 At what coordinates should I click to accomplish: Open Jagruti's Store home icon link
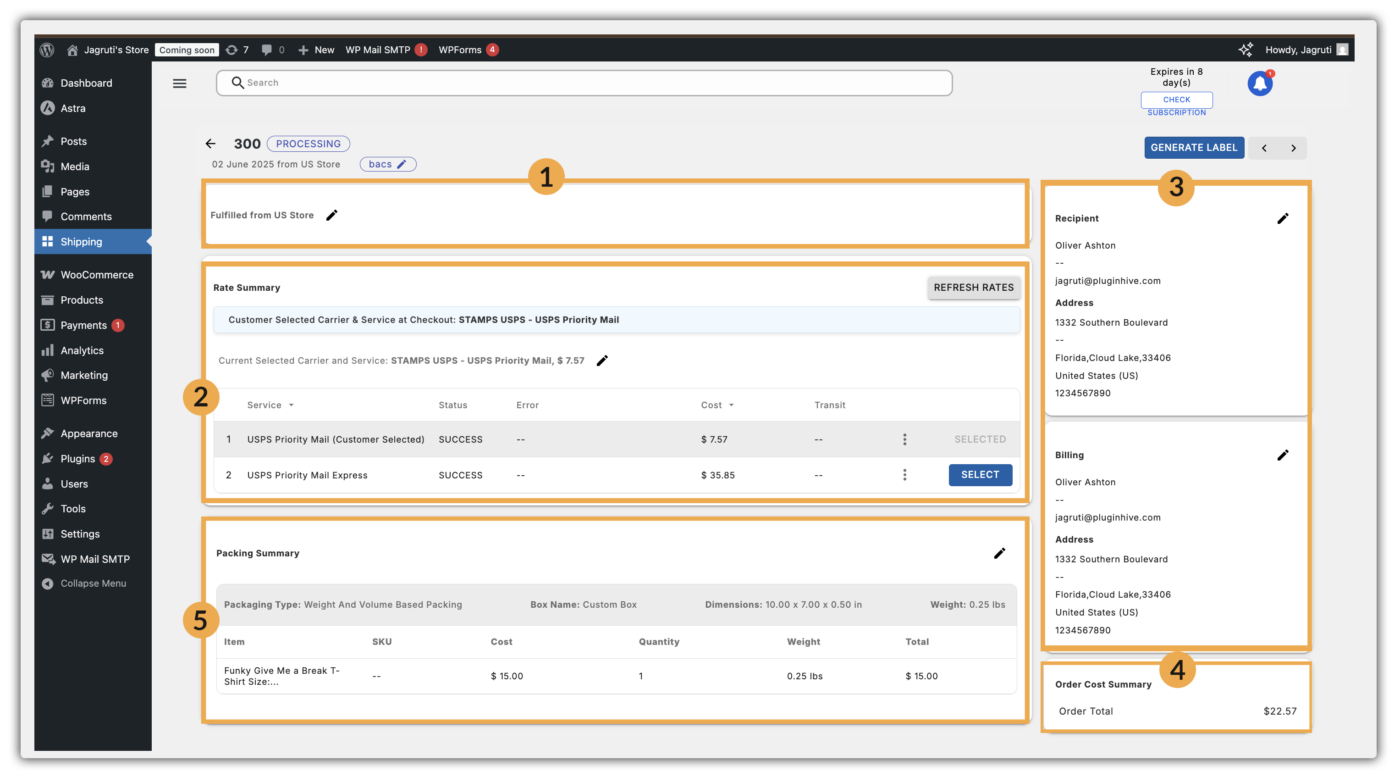click(x=72, y=50)
